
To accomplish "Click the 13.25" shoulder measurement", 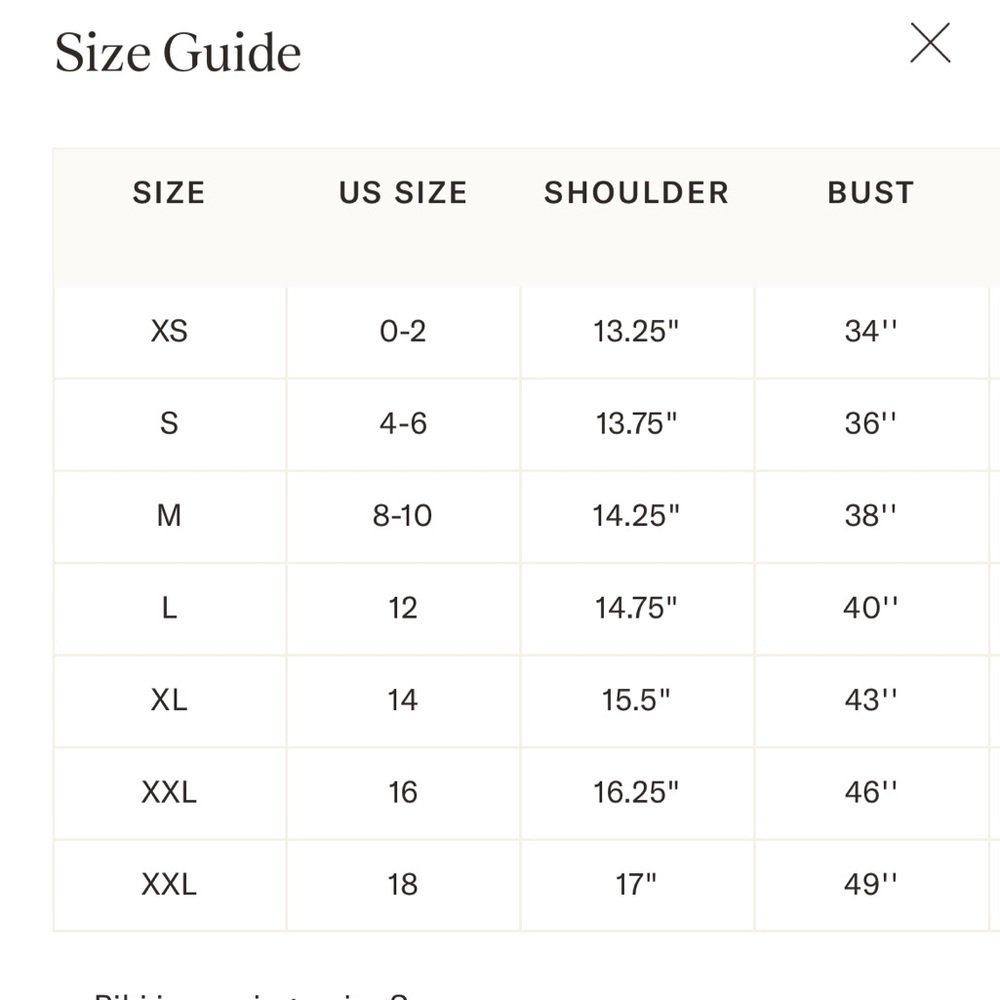I will (636, 332).
